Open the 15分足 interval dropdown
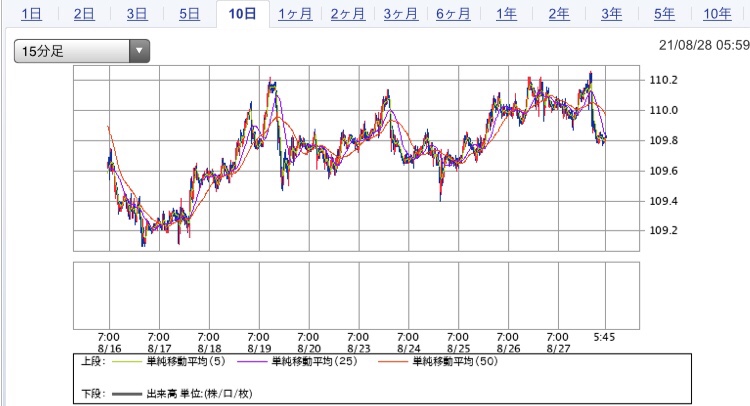Image resolution: width=750 pixels, height=406 pixels. pos(82,51)
